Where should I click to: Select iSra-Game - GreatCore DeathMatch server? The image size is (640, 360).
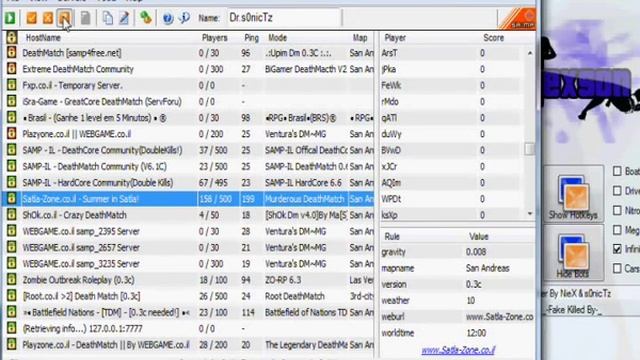[189, 101]
